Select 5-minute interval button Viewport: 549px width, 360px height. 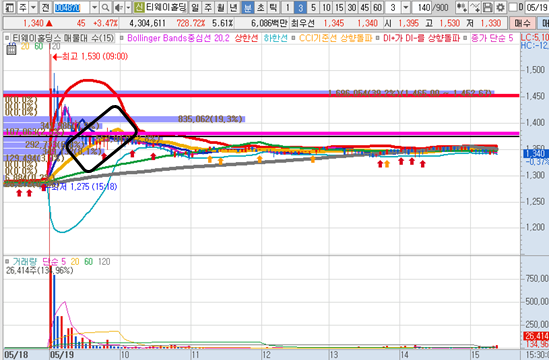313,7
